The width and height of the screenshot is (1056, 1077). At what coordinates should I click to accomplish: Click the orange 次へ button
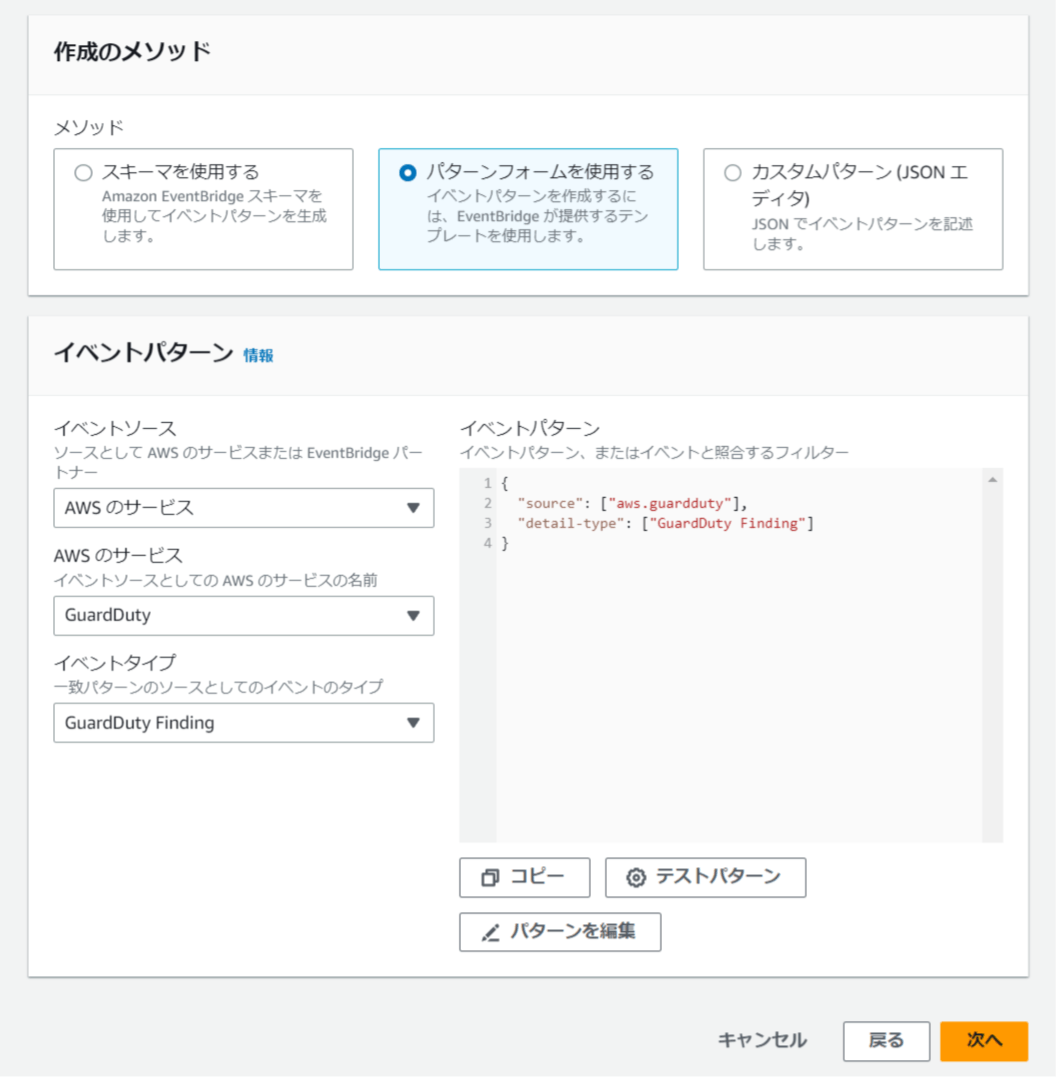984,1041
